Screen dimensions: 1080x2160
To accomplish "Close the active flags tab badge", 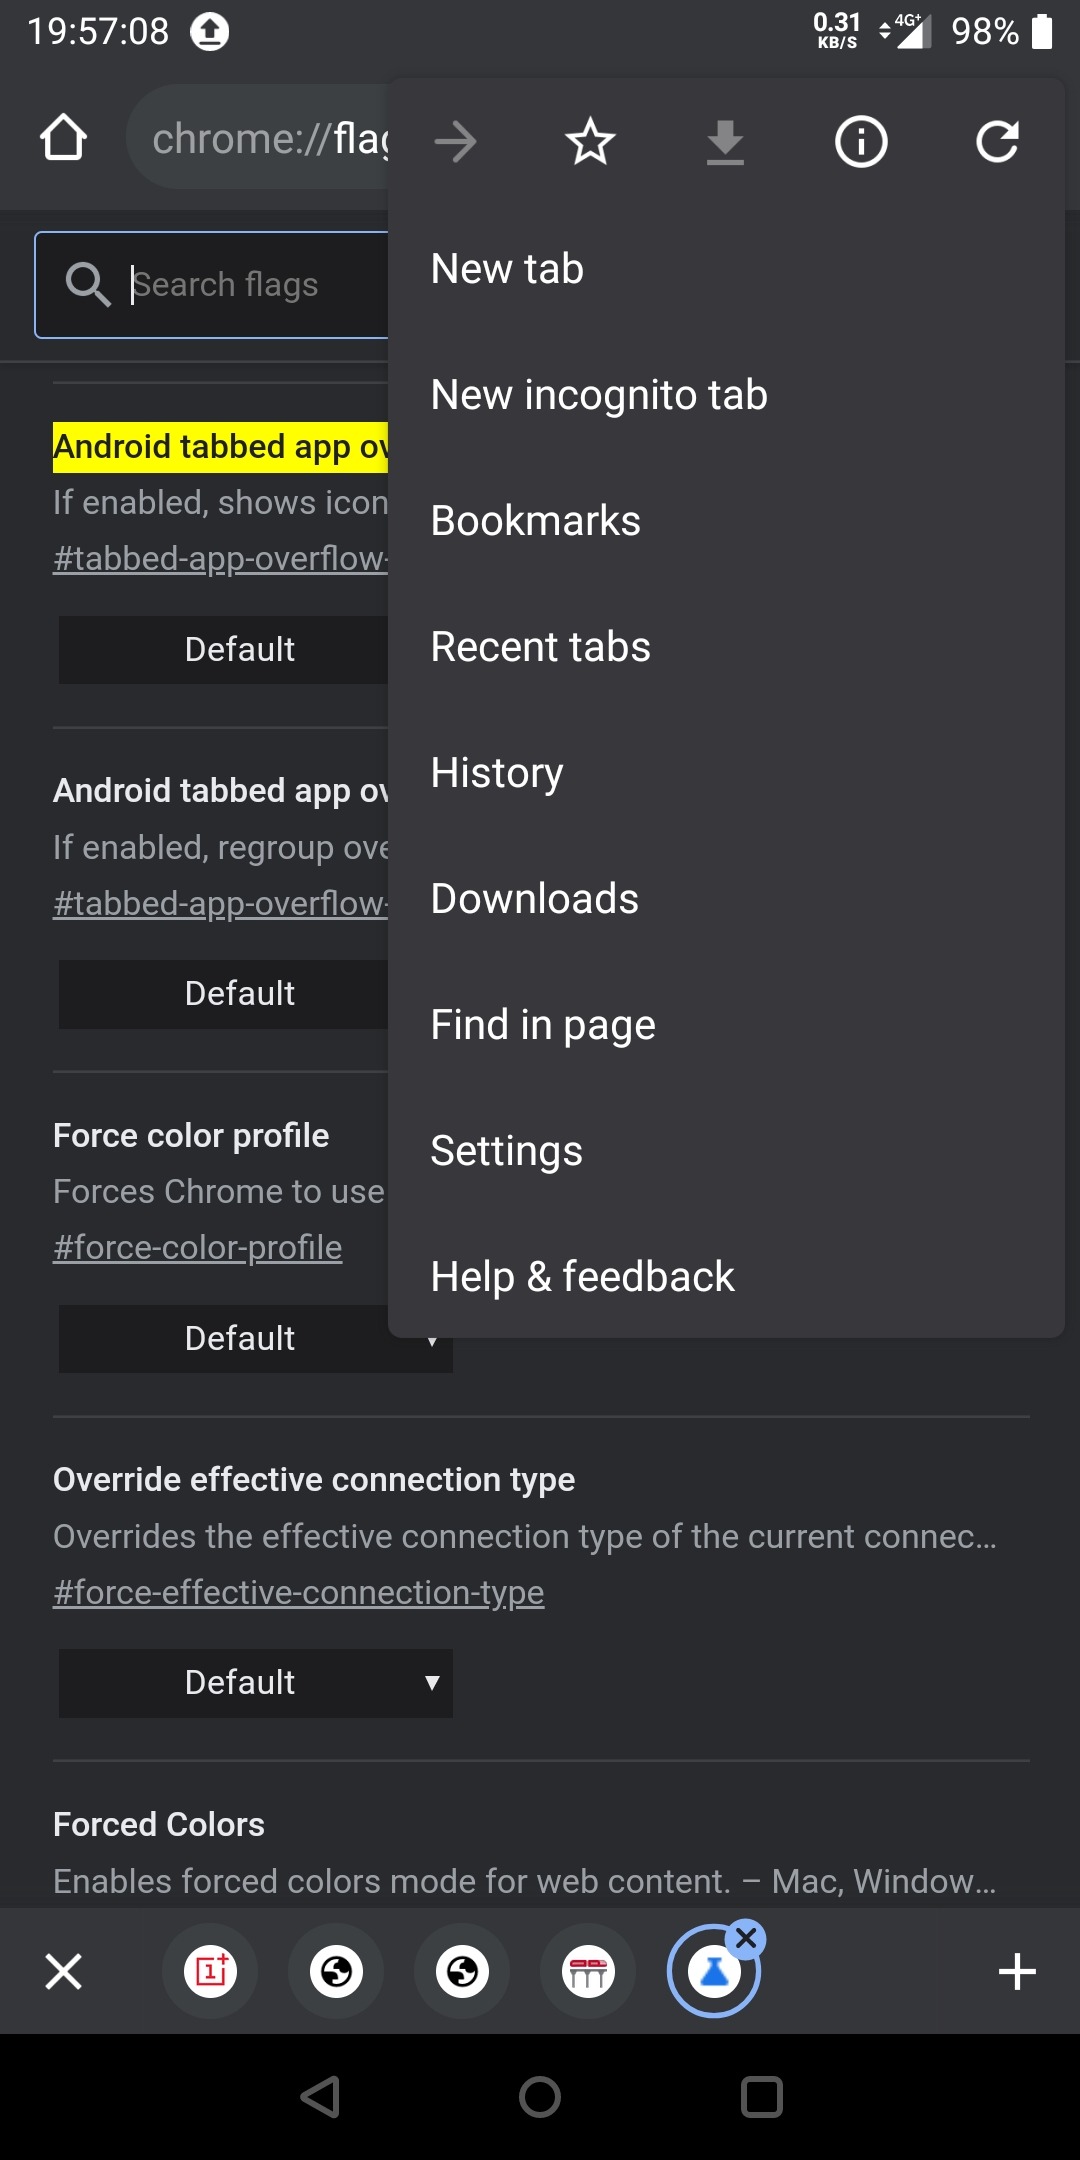I will [746, 1939].
